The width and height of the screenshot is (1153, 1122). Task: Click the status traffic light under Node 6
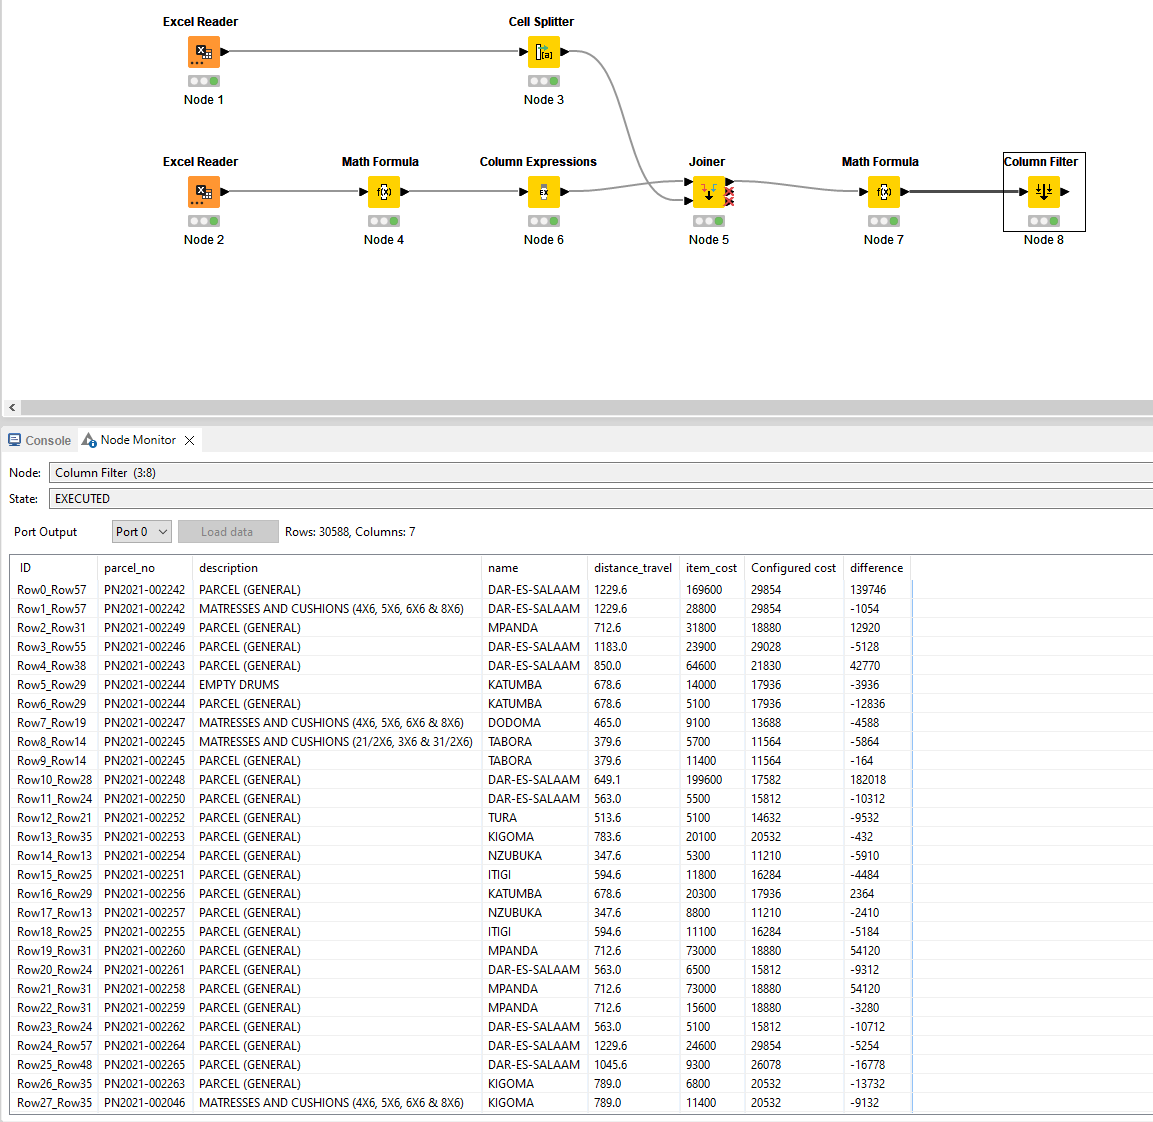point(543,221)
